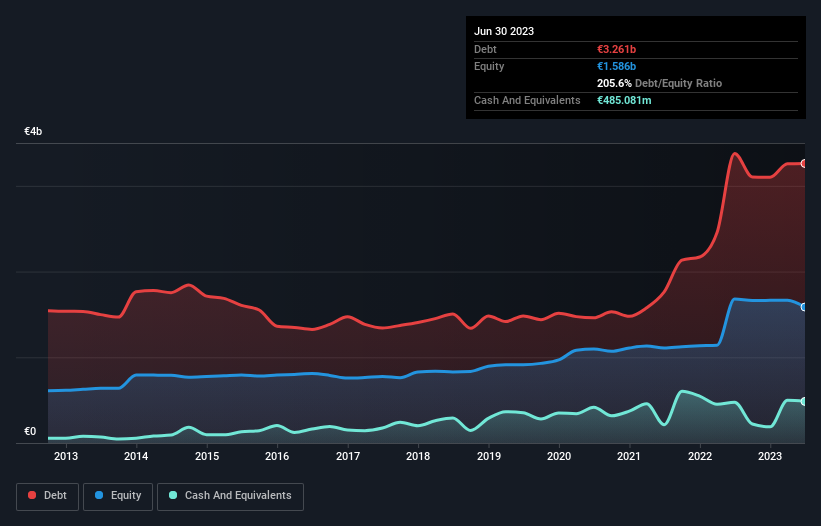Click the 2016 x-axis label
Screen dimensions: 821x526
pyautogui.click(x=277, y=456)
